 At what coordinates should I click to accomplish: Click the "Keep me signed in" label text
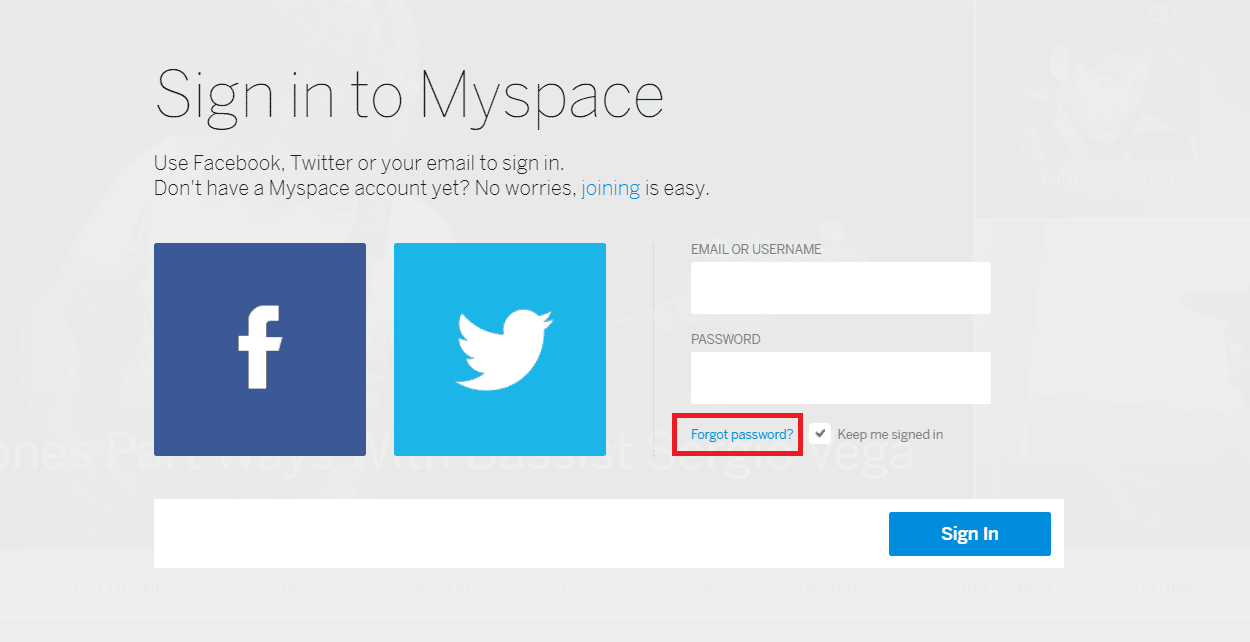click(x=890, y=434)
